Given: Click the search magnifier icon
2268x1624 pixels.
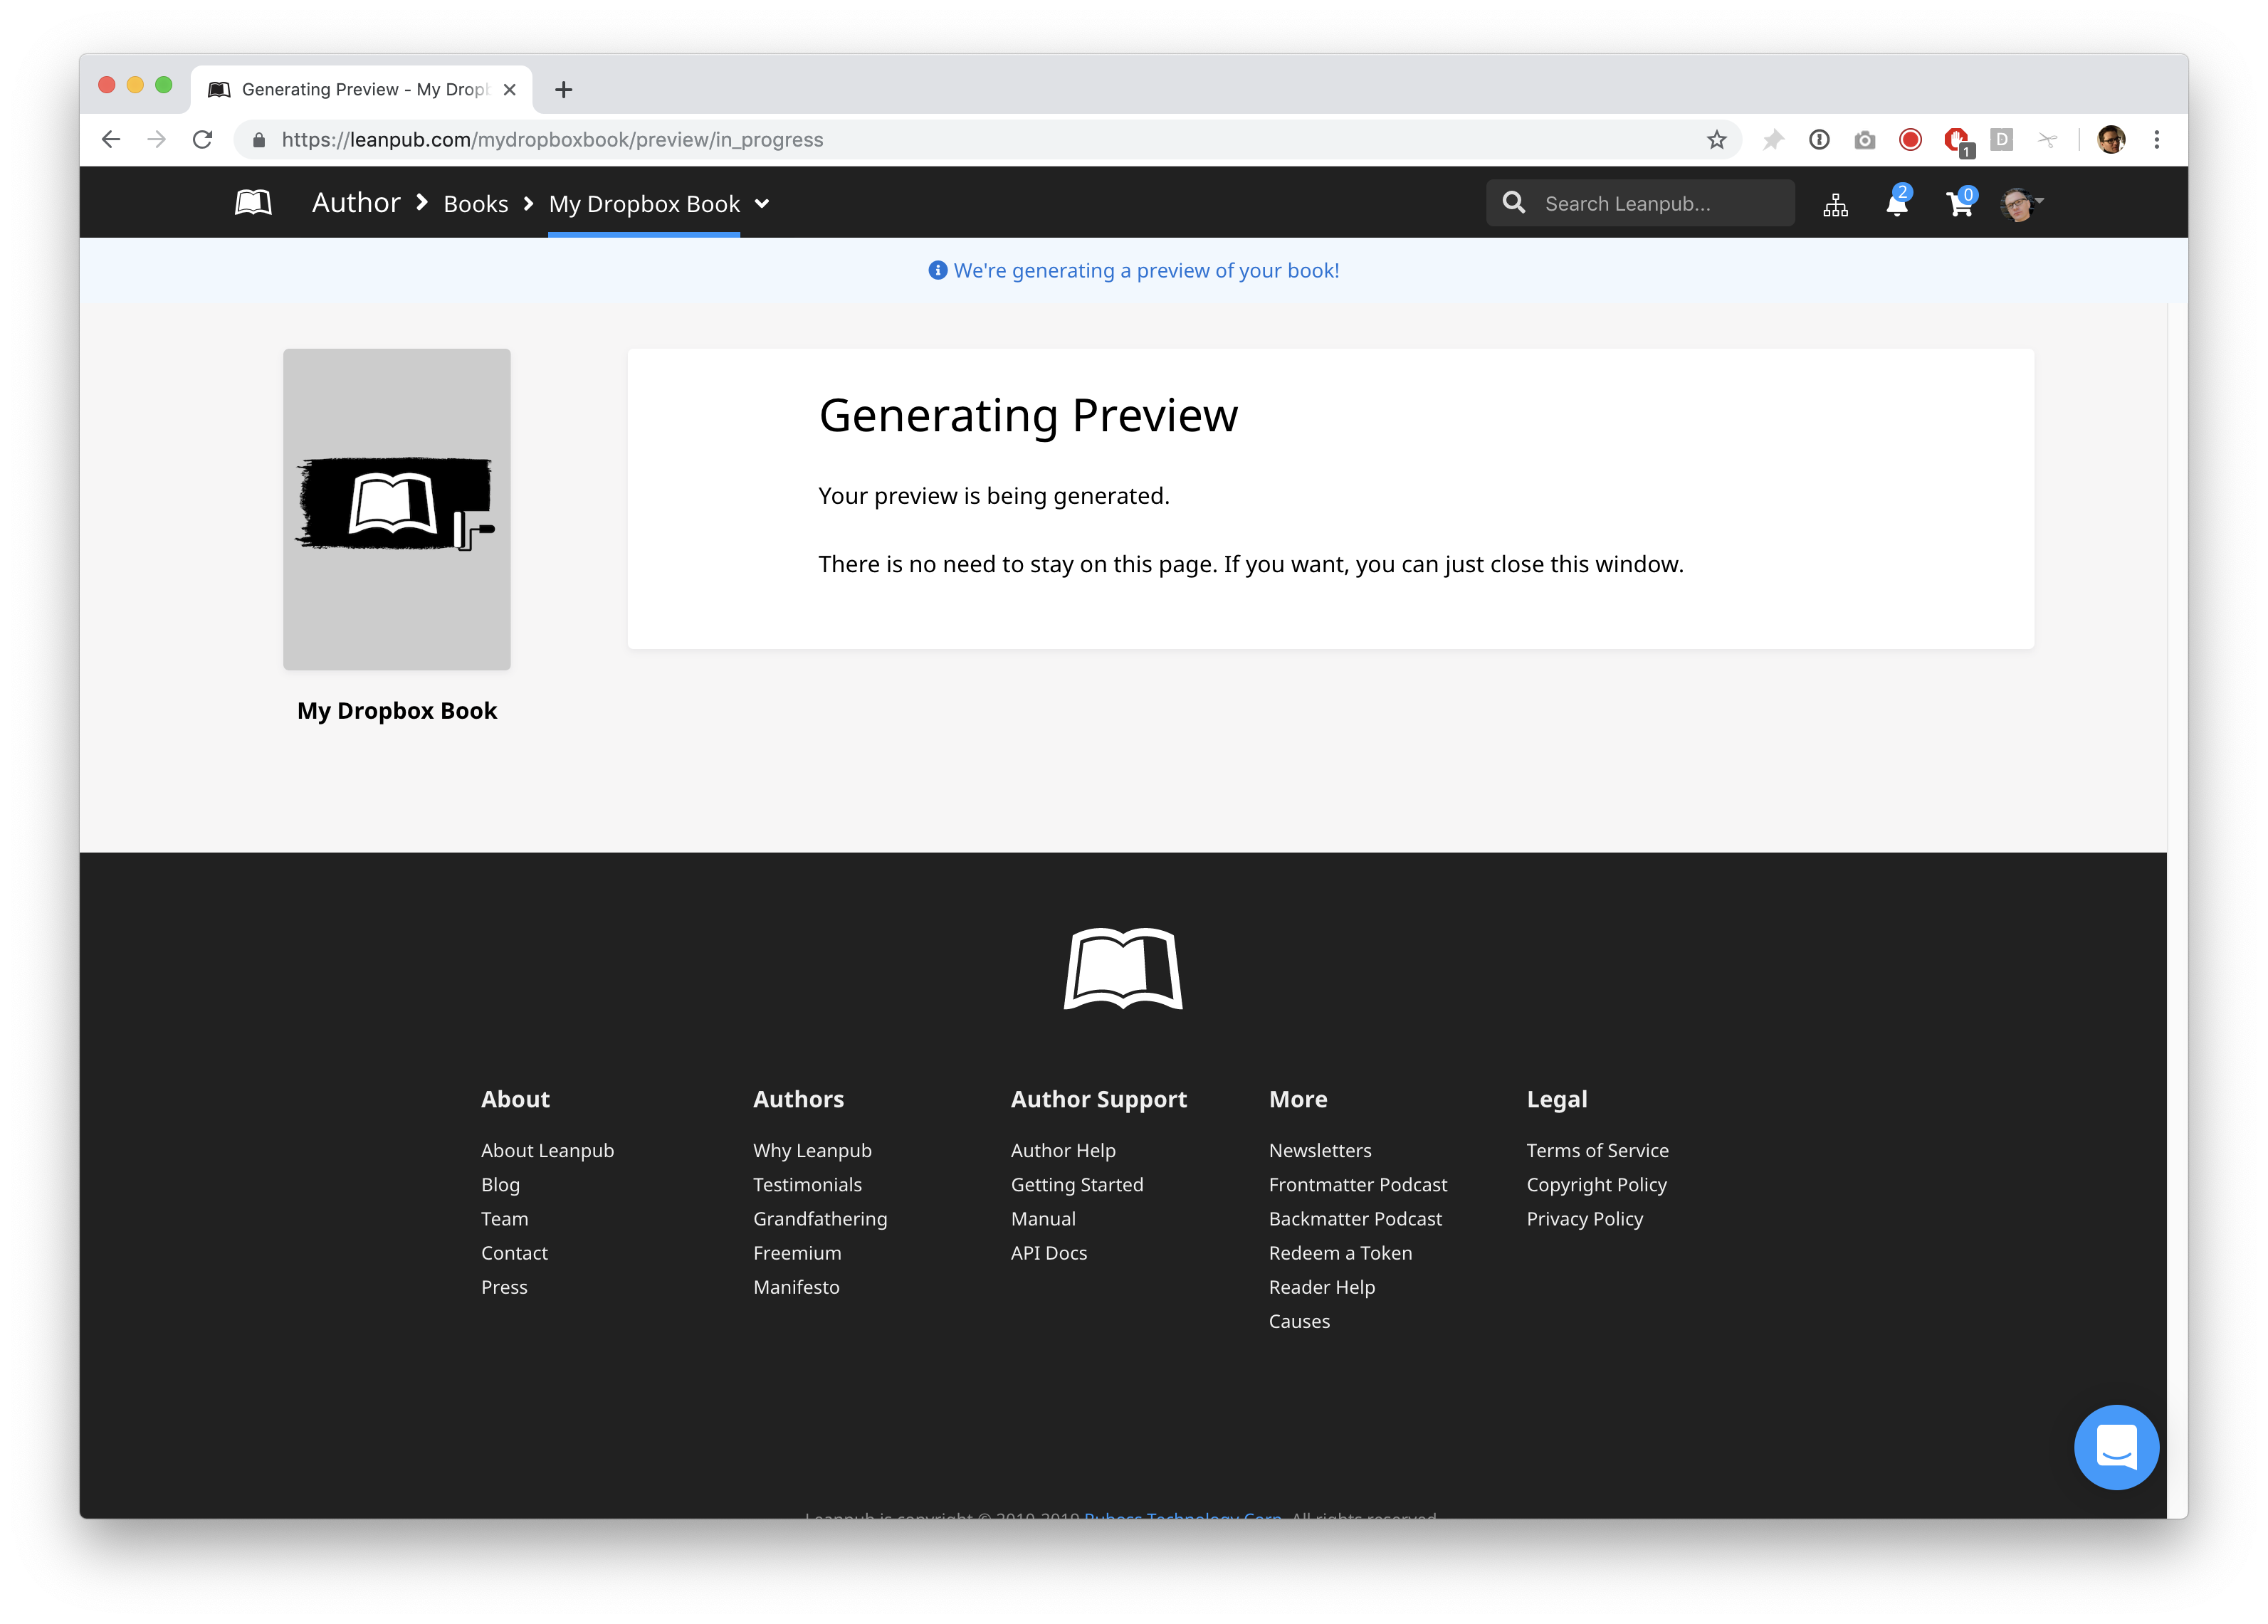Looking at the screenshot, I should click(x=1514, y=203).
